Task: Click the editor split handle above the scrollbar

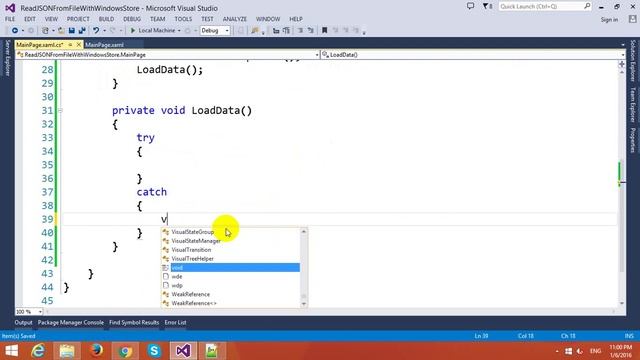Action: point(622,64)
